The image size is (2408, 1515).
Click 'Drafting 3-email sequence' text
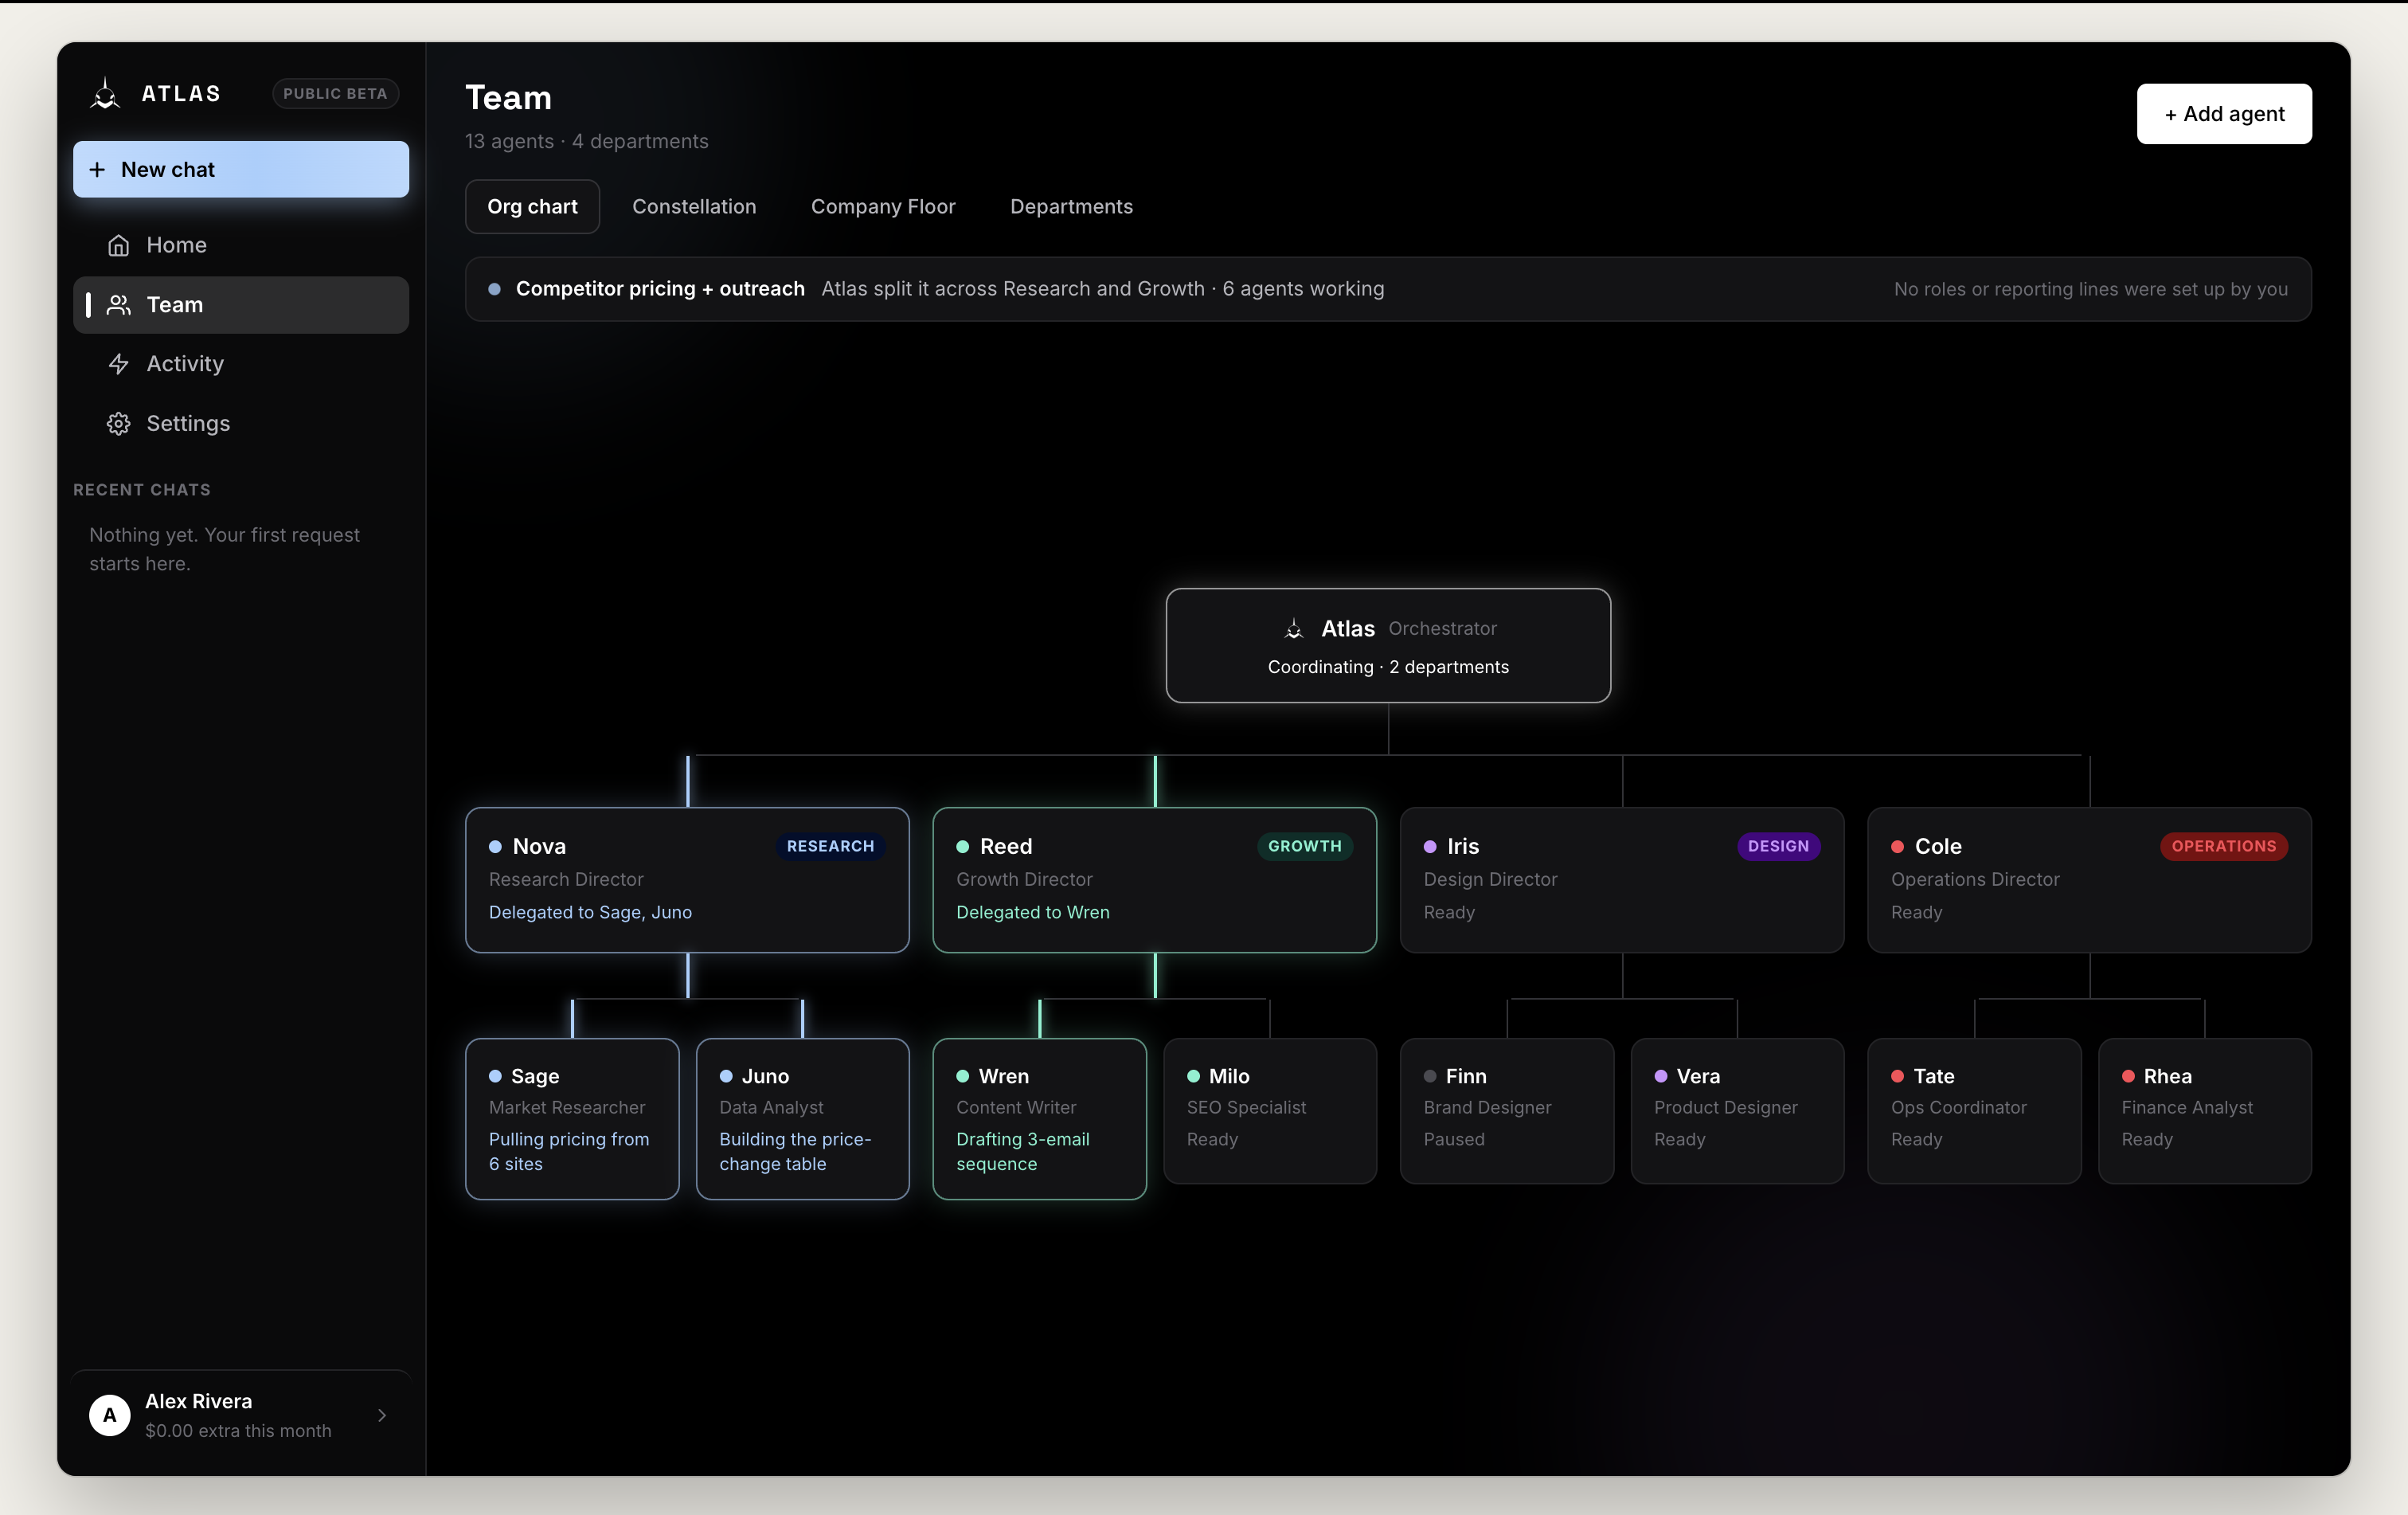[x=1023, y=1152]
